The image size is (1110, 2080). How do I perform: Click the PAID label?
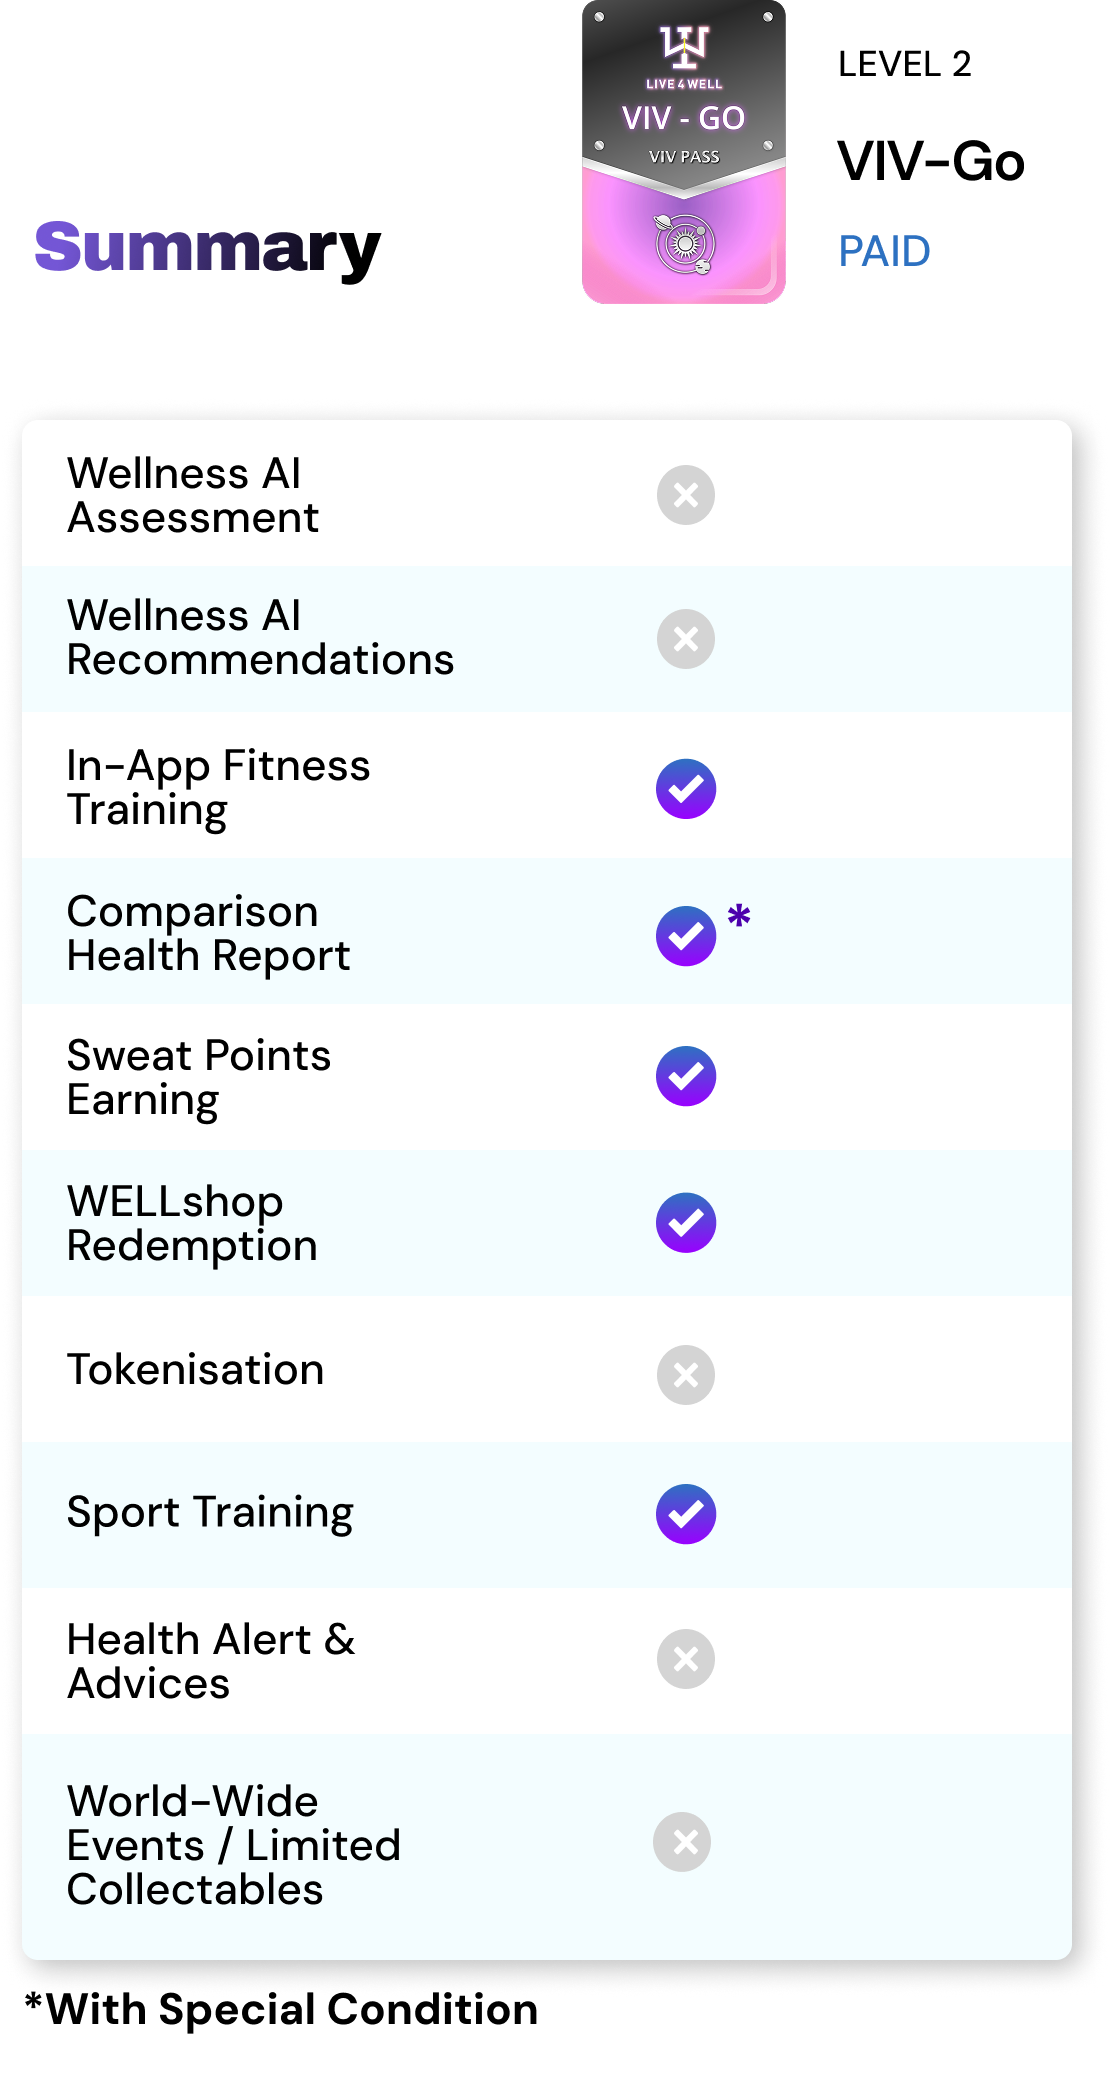(x=884, y=251)
